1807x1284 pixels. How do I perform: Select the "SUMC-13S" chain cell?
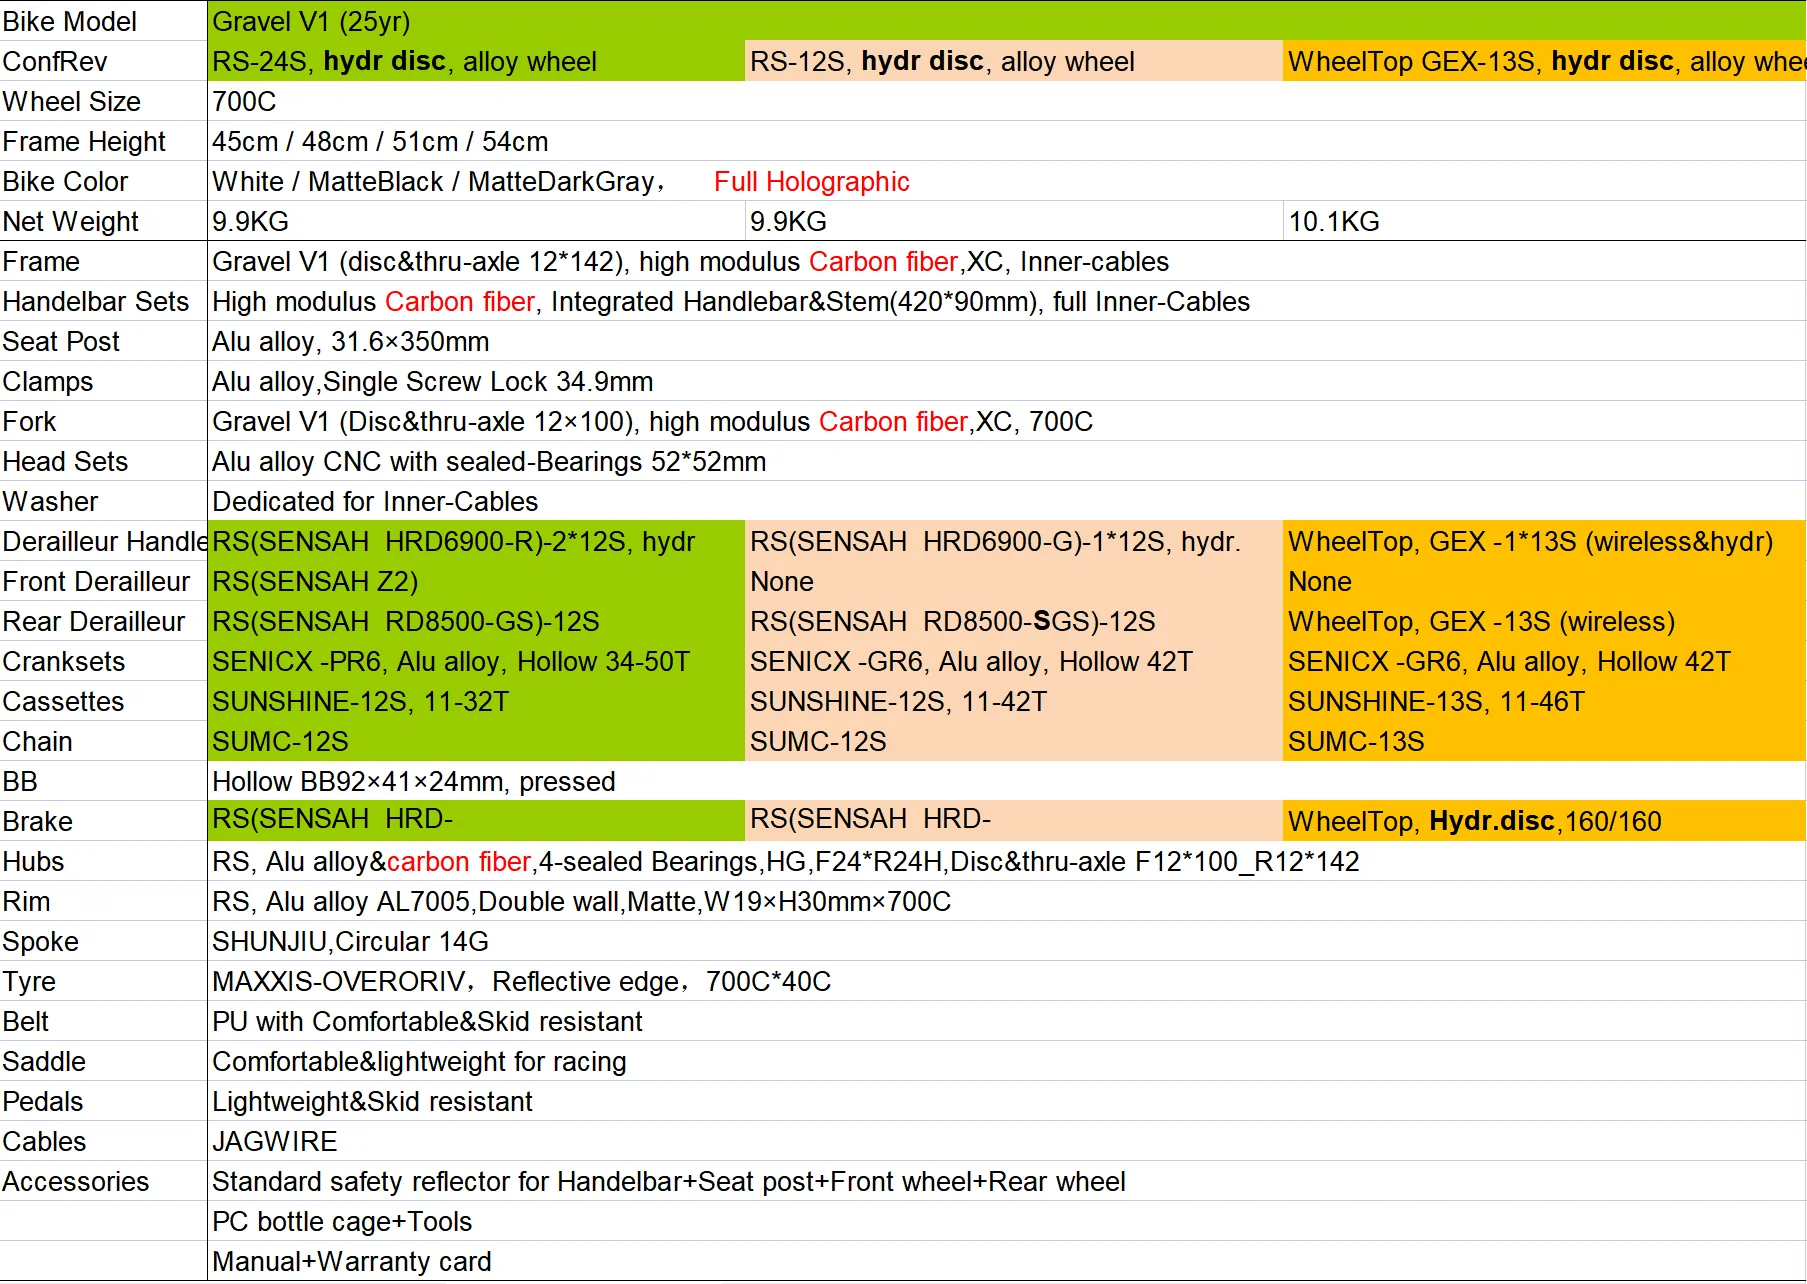tap(1545, 741)
